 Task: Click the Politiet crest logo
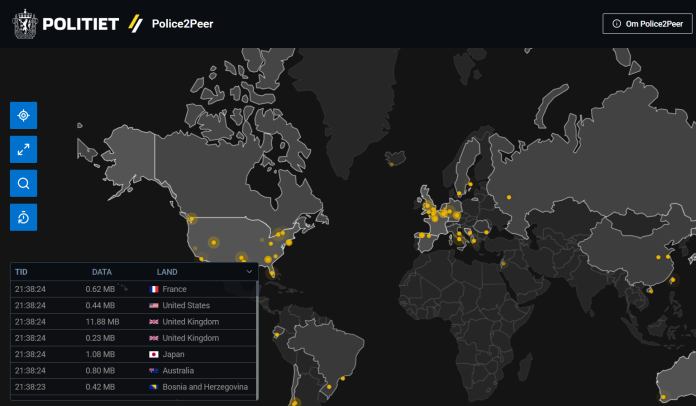point(26,23)
